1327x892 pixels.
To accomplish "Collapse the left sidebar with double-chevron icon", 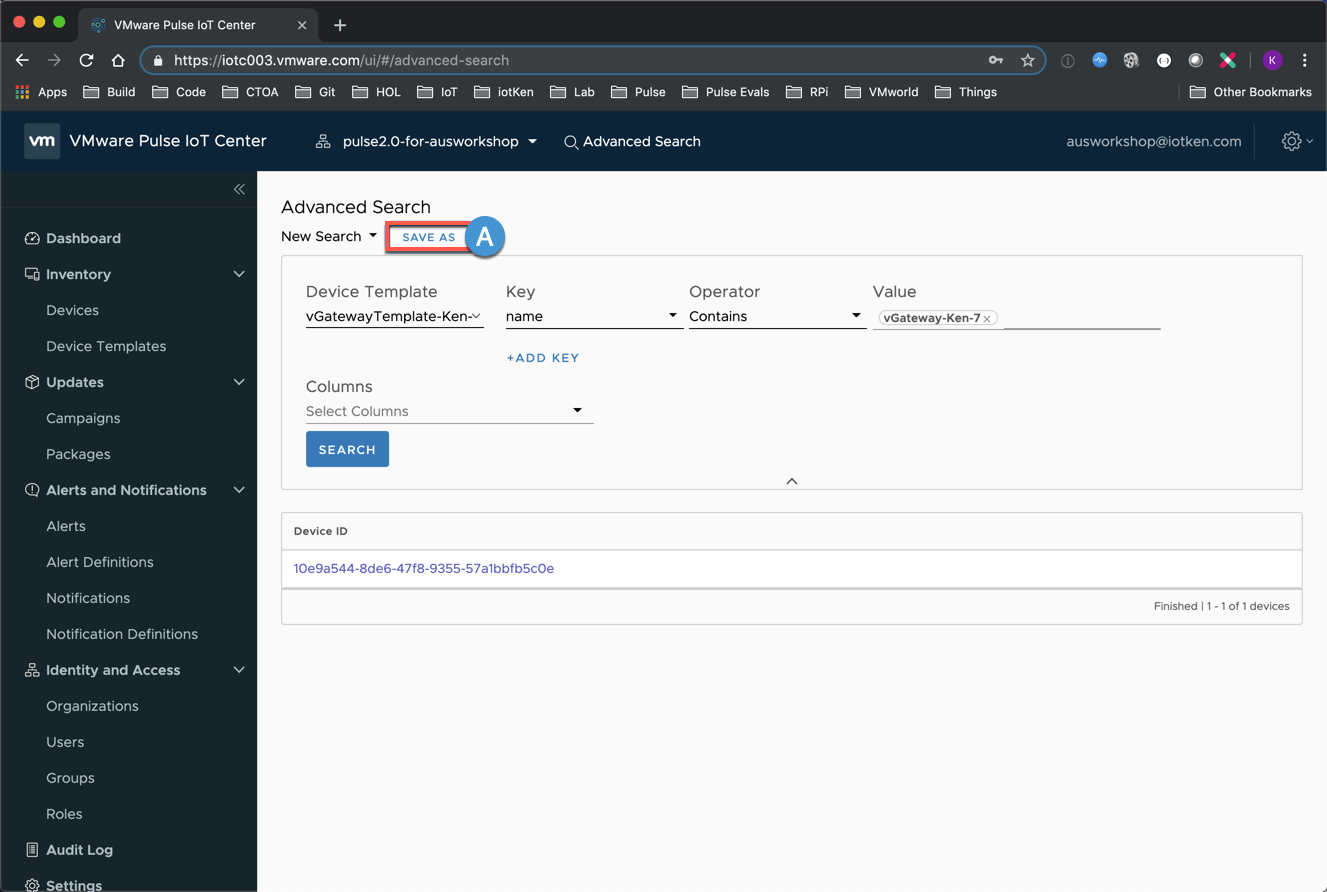I will coord(239,189).
